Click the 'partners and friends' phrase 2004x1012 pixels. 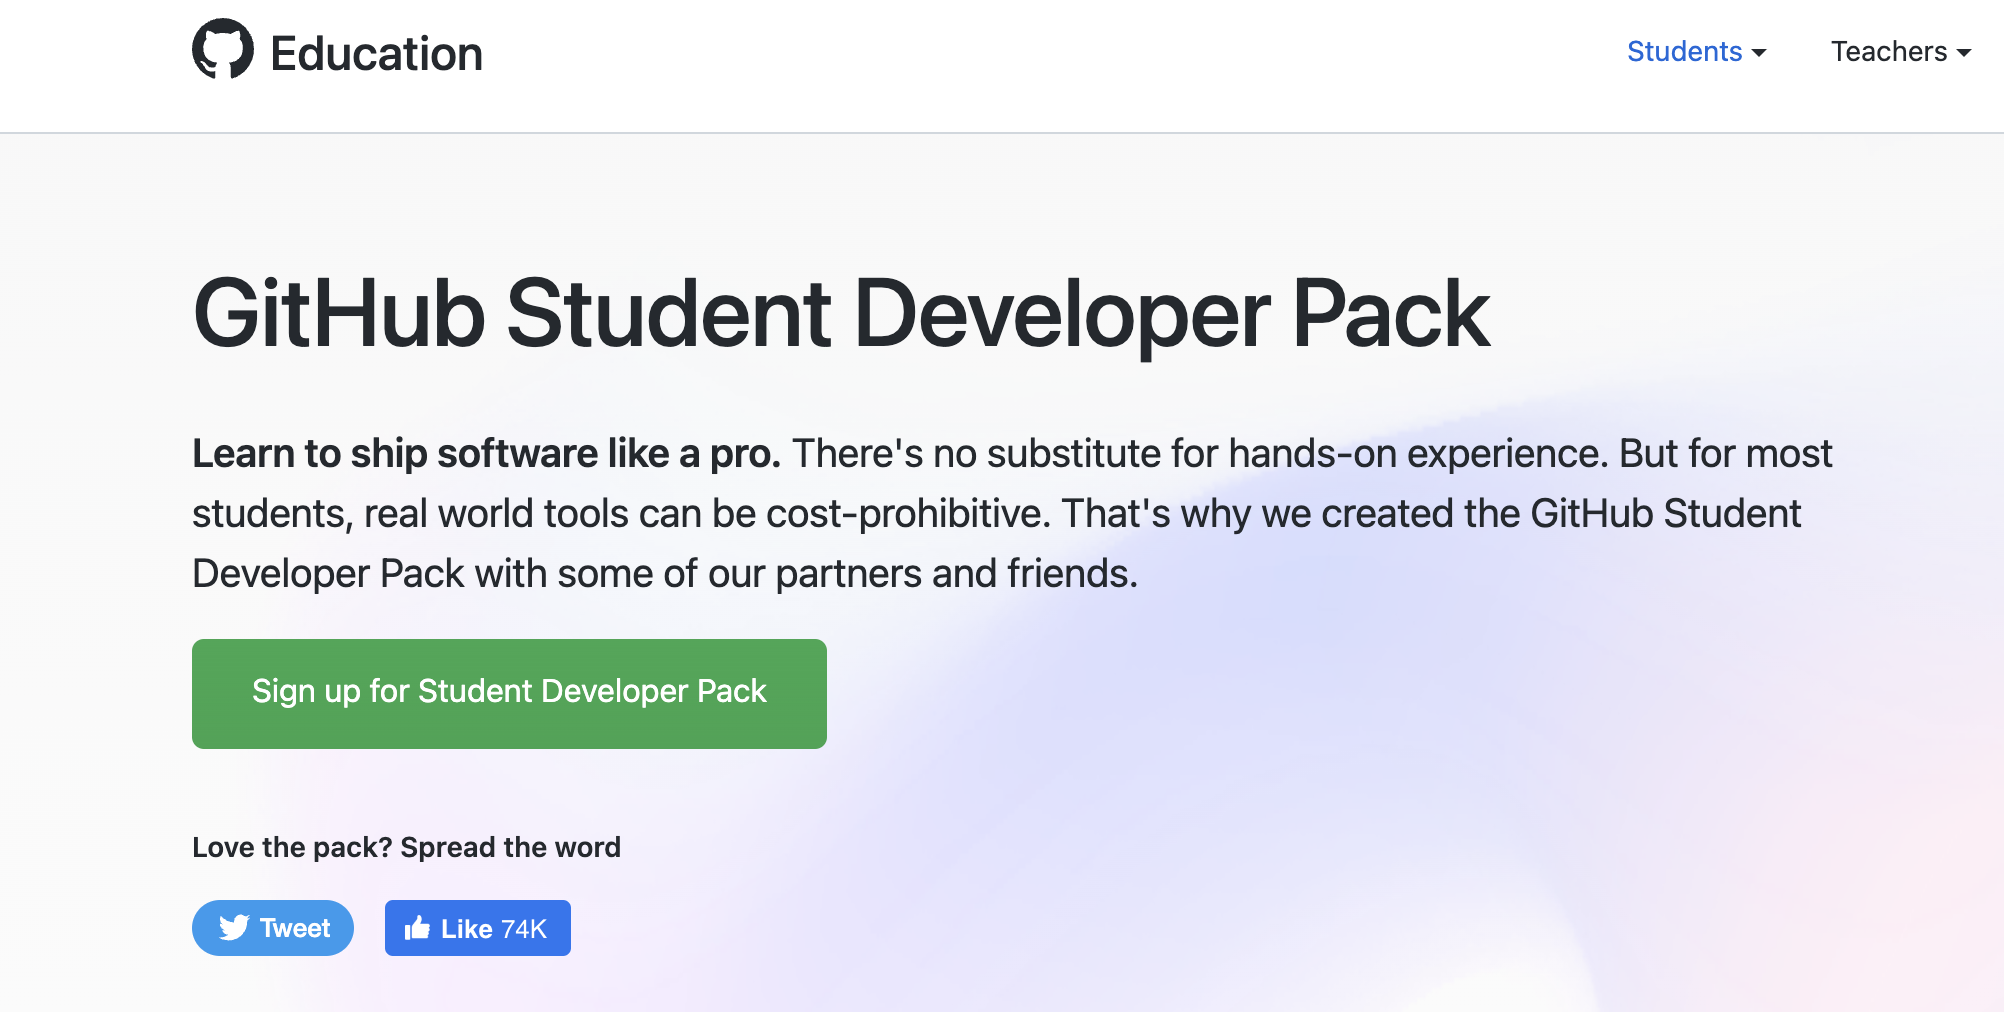click(x=956, y=574)
